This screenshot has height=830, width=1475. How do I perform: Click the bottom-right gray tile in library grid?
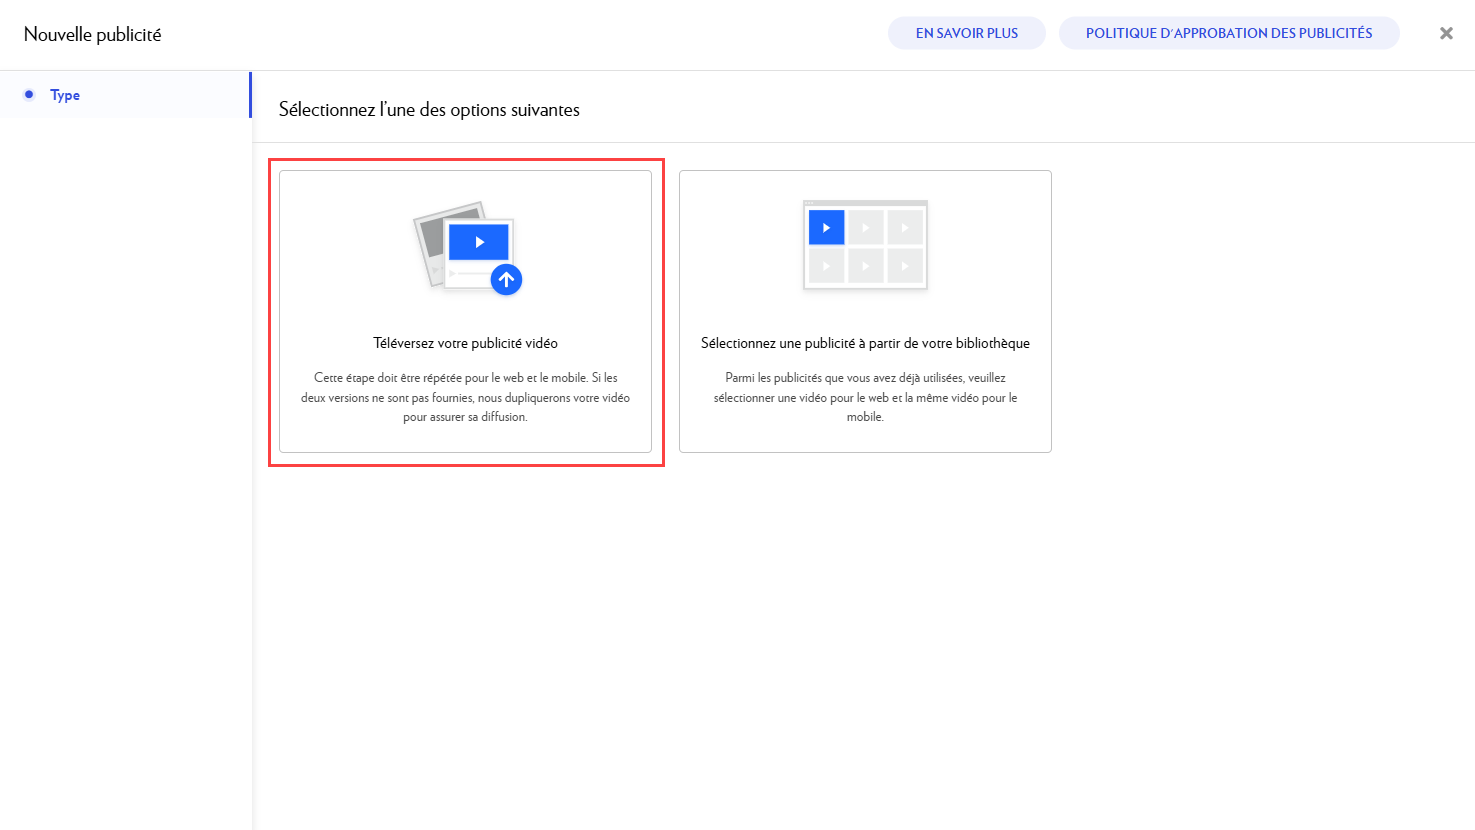[x=905, y=266]
